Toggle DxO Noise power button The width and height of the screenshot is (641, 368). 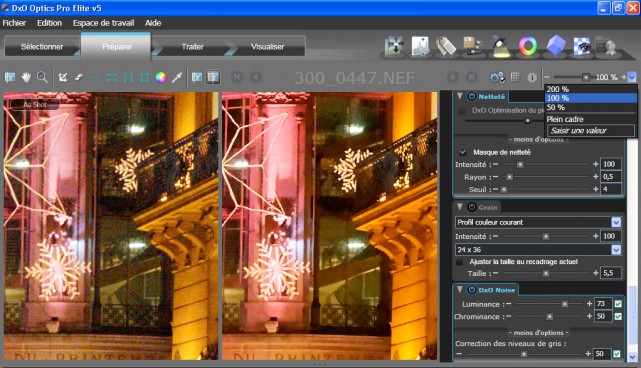[x=472, y=289]
